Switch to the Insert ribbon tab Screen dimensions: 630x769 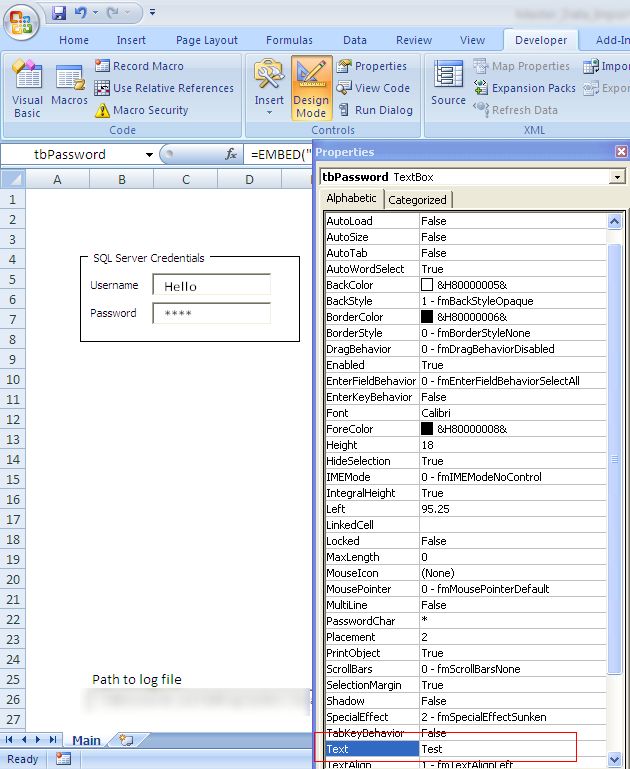(131, 40)
